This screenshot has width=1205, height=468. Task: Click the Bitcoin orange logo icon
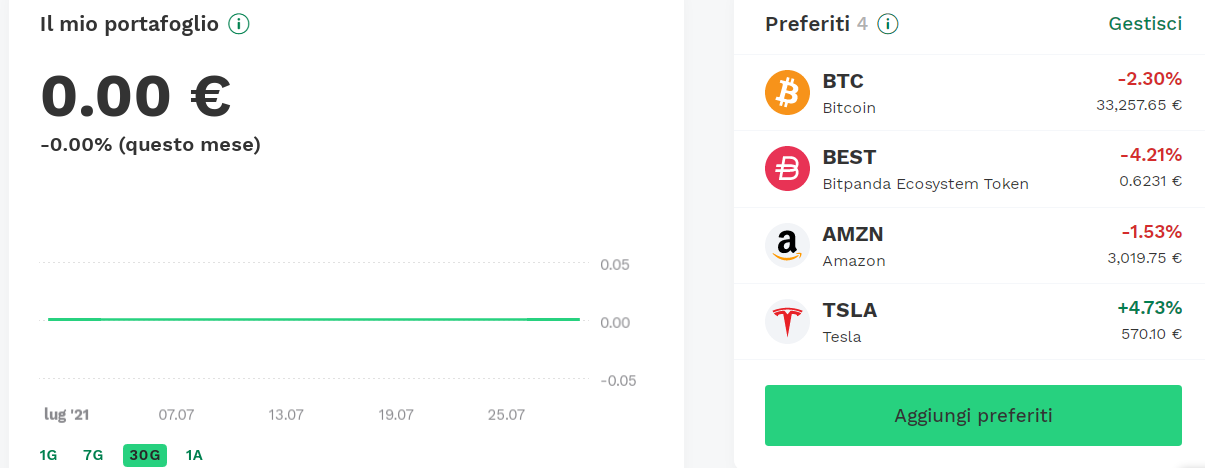pos(787,93)
